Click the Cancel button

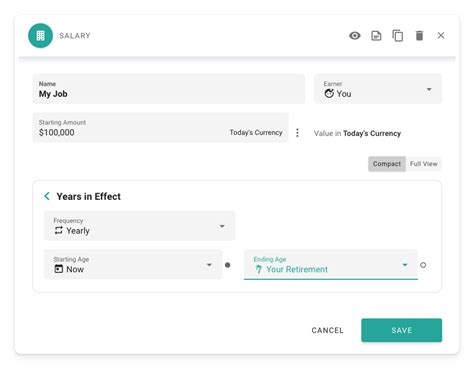[327, 330]
